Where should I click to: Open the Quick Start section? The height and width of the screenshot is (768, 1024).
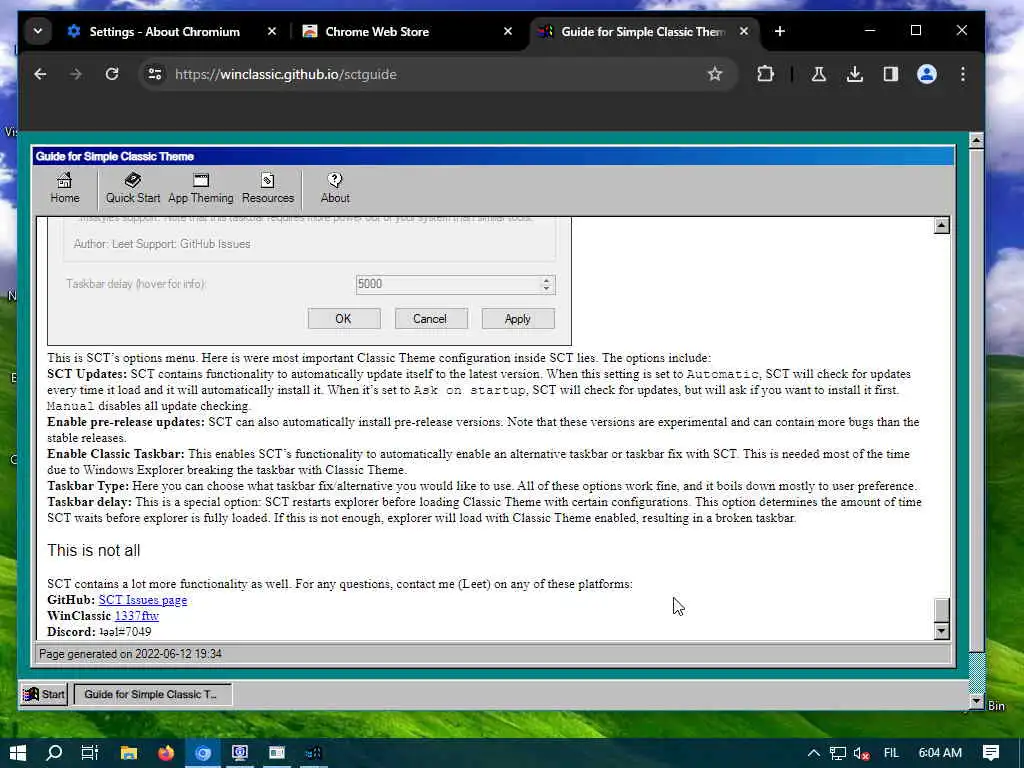point(133,188)
